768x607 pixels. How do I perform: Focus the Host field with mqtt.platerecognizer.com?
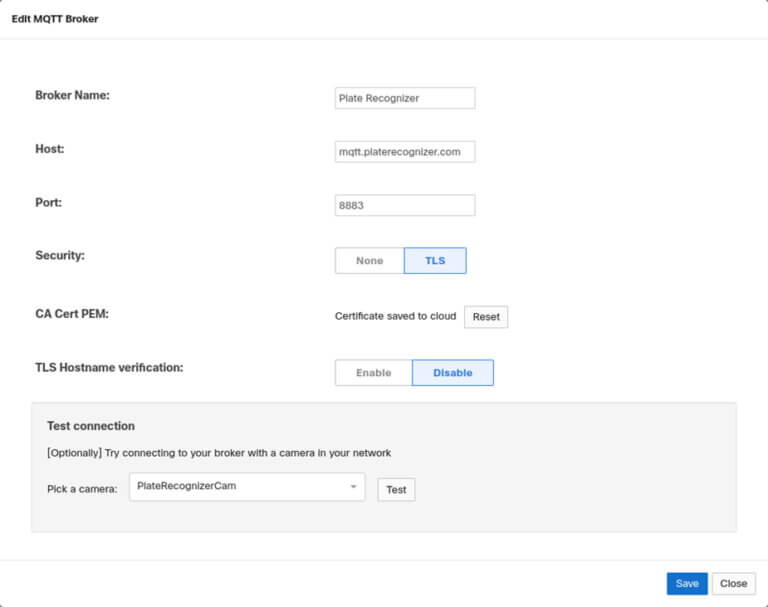(x=405, y=152)
